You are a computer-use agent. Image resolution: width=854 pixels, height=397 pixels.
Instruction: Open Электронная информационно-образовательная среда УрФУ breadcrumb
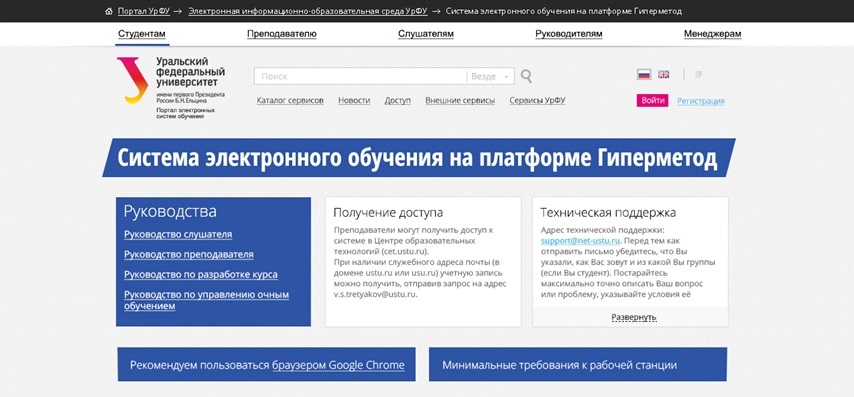tap(308, 11)
